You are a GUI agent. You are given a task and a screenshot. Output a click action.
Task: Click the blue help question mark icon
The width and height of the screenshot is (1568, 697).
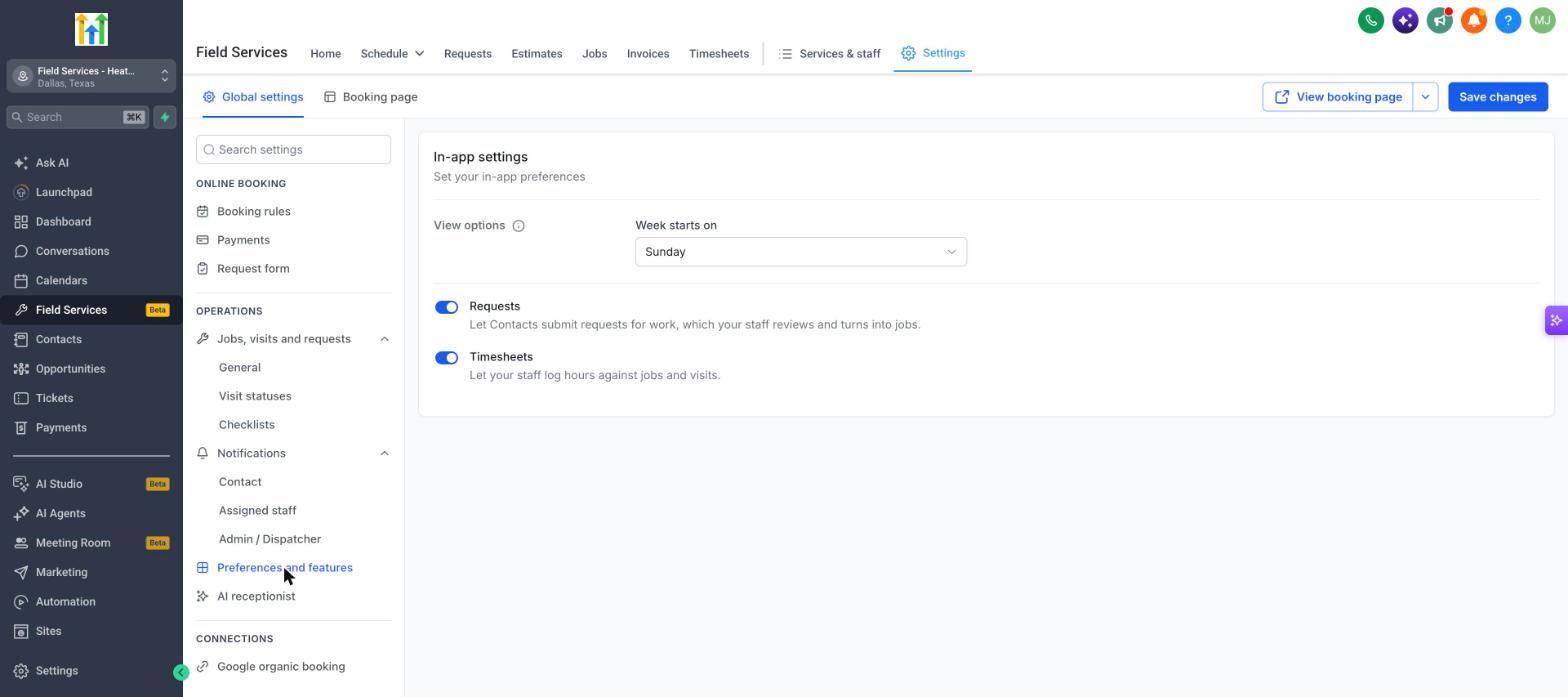click(x=1508, y=20)
